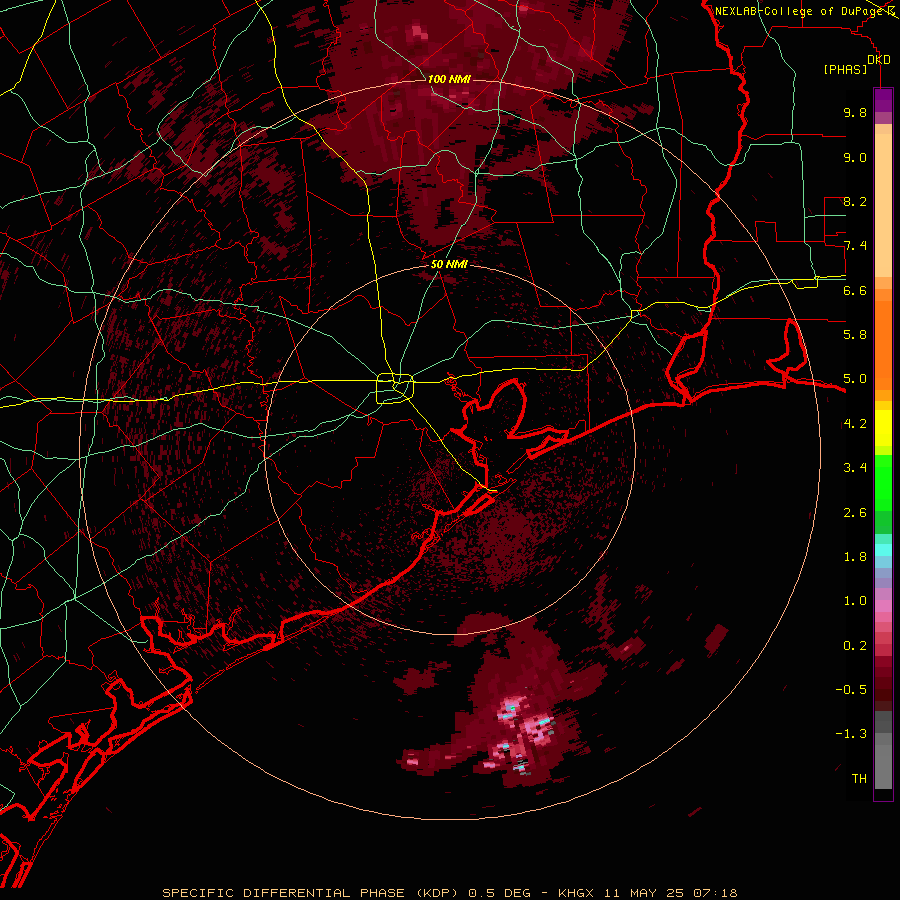900x900 pixels.
Task: Click the 7.4 legend value
Action: (855, 246)
